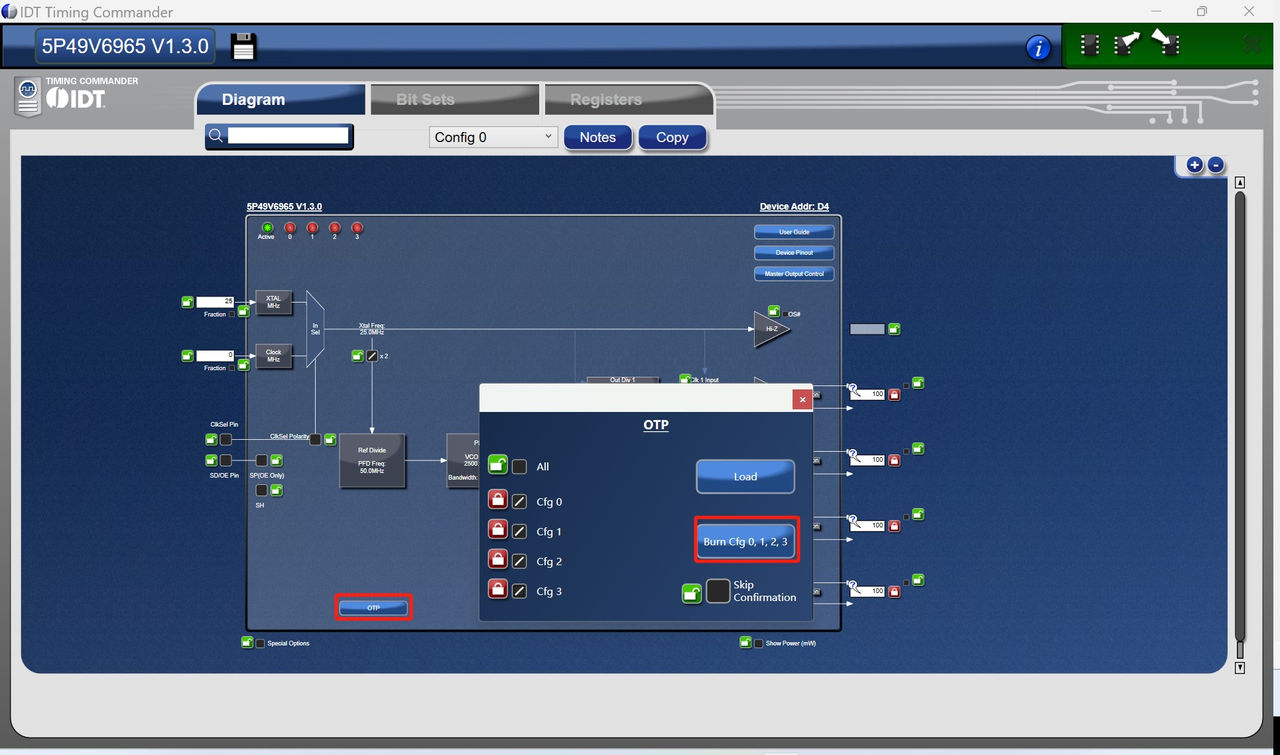The height and width of the screenshot is (755, 1280).
Task: Enable the Special Options checkbox
Action: click(x=260, y=643)
